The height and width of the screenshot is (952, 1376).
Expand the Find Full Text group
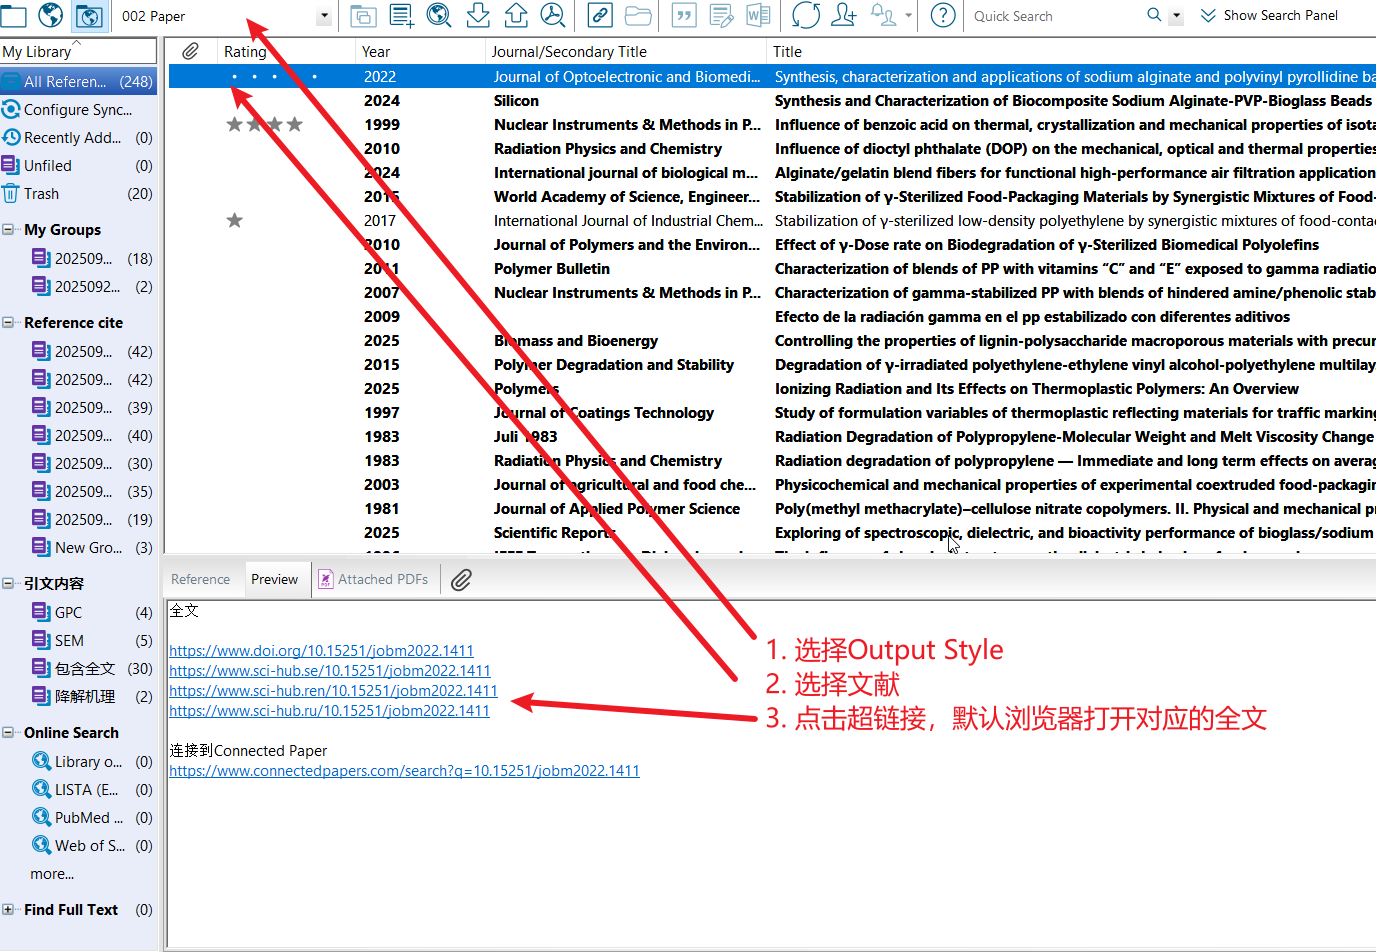pyautogui.click(x=8, y=910)
